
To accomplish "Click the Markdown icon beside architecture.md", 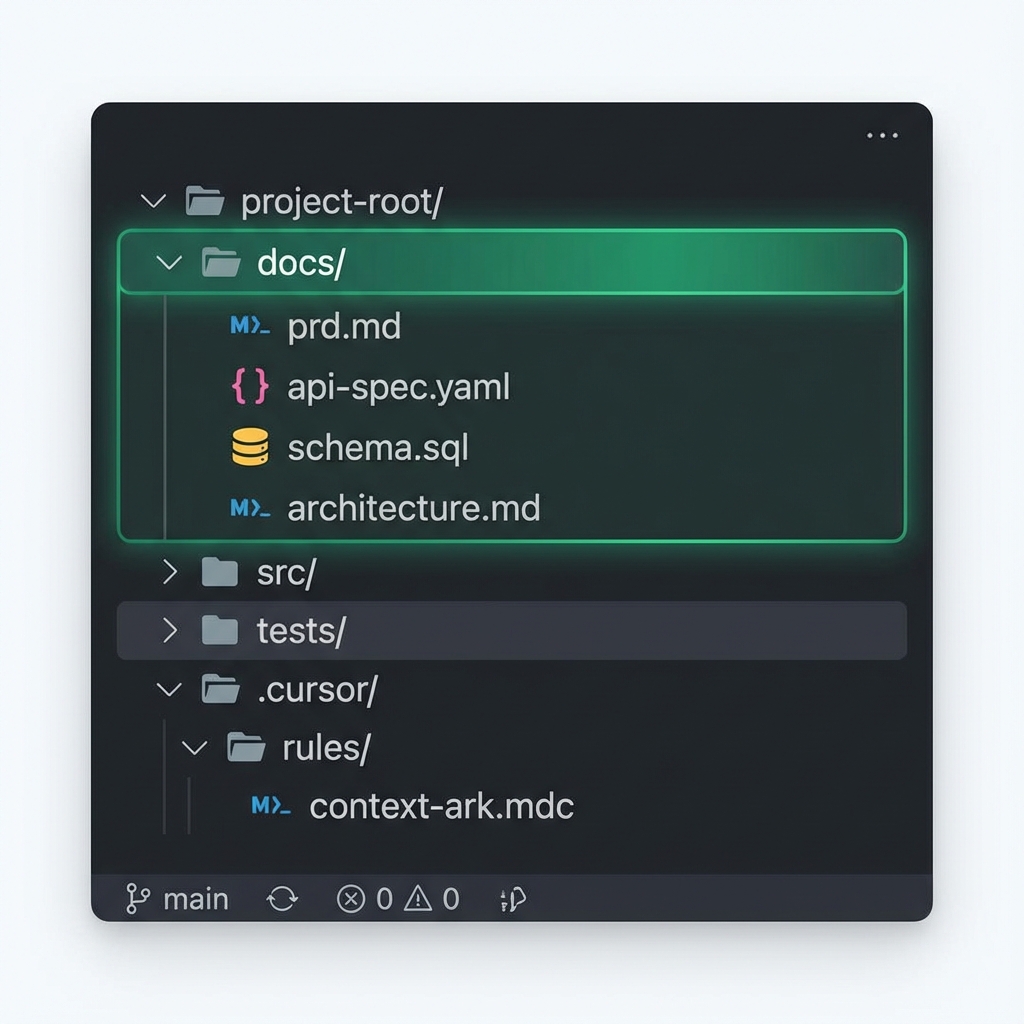I will (x=248, y=508).
